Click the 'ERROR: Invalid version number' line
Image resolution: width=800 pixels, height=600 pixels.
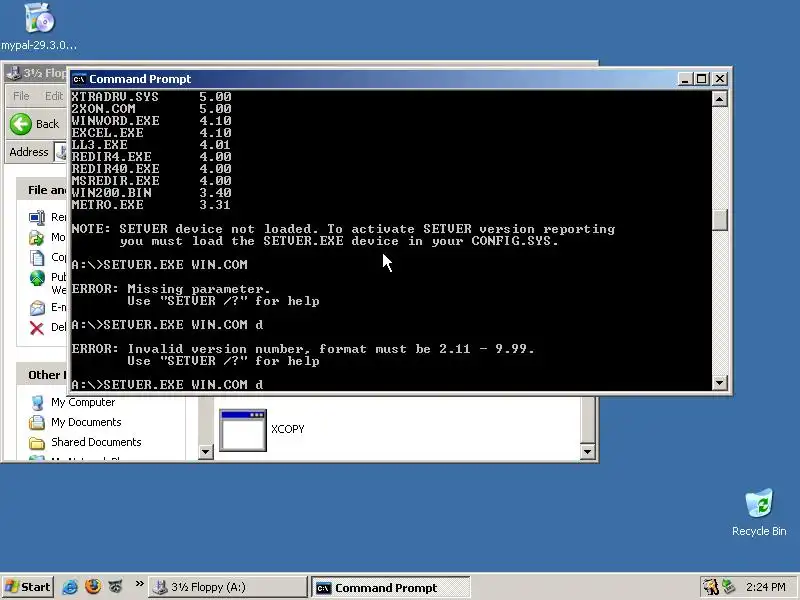coord(303,349)
